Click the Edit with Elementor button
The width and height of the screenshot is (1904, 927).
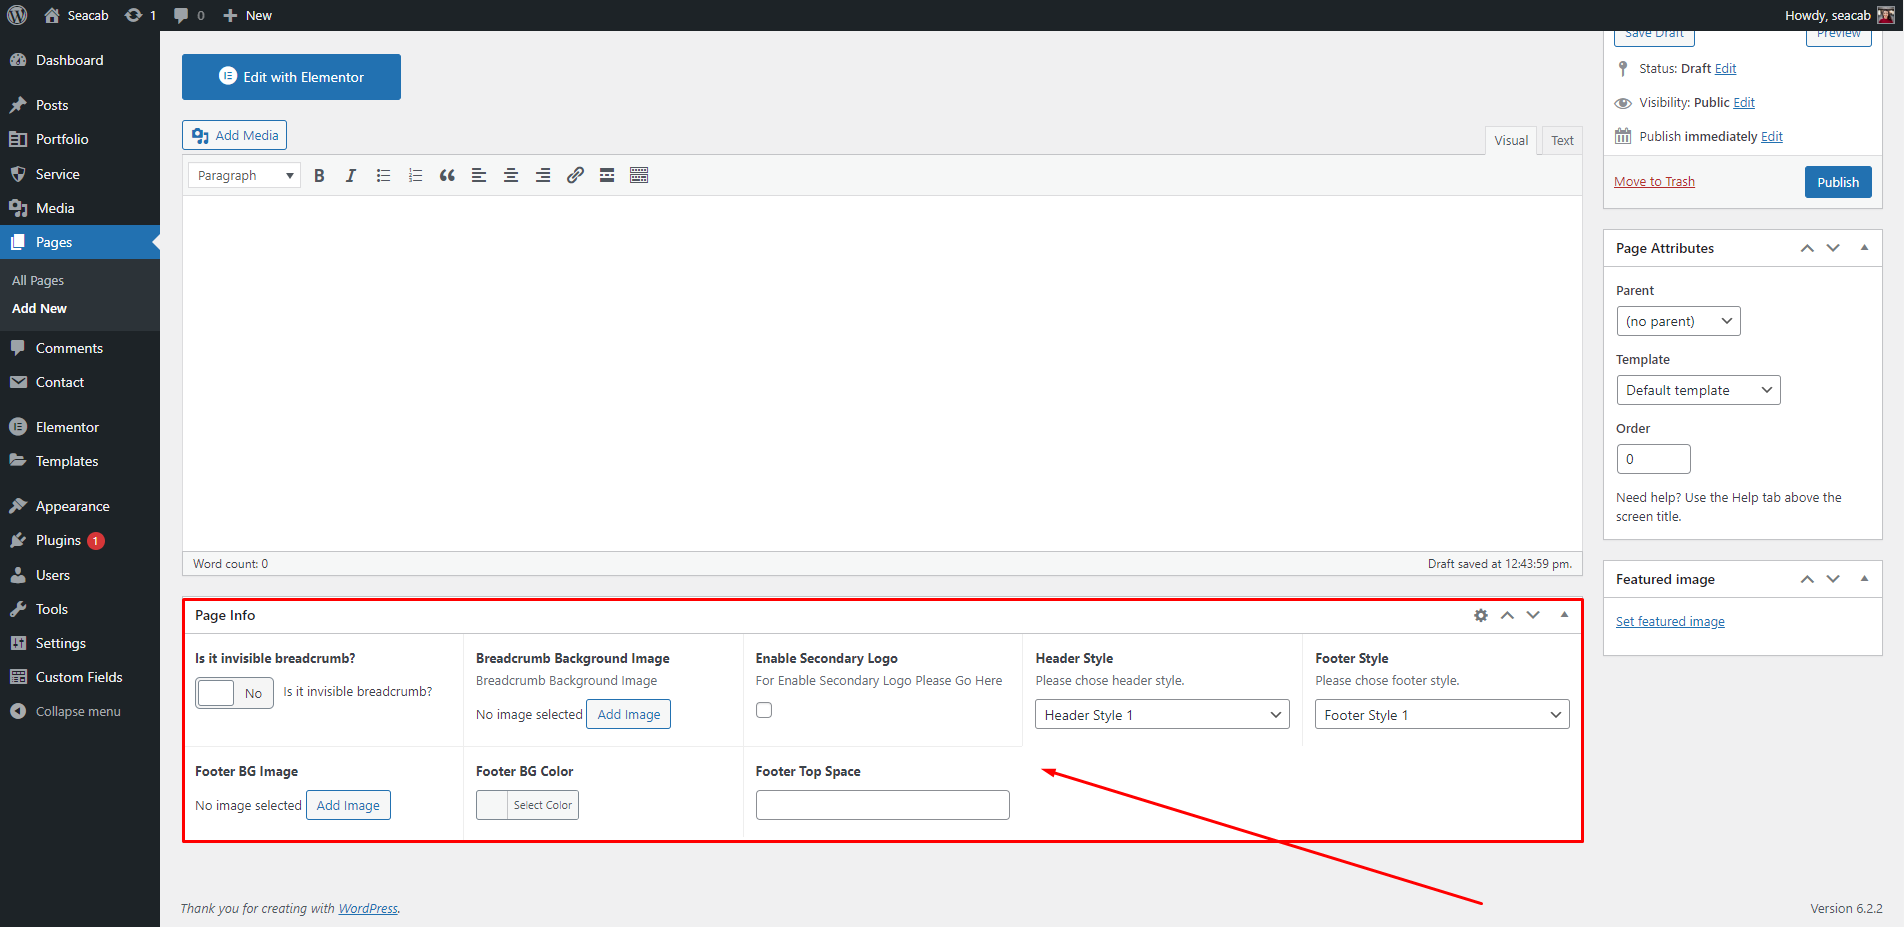pos(291,77)
